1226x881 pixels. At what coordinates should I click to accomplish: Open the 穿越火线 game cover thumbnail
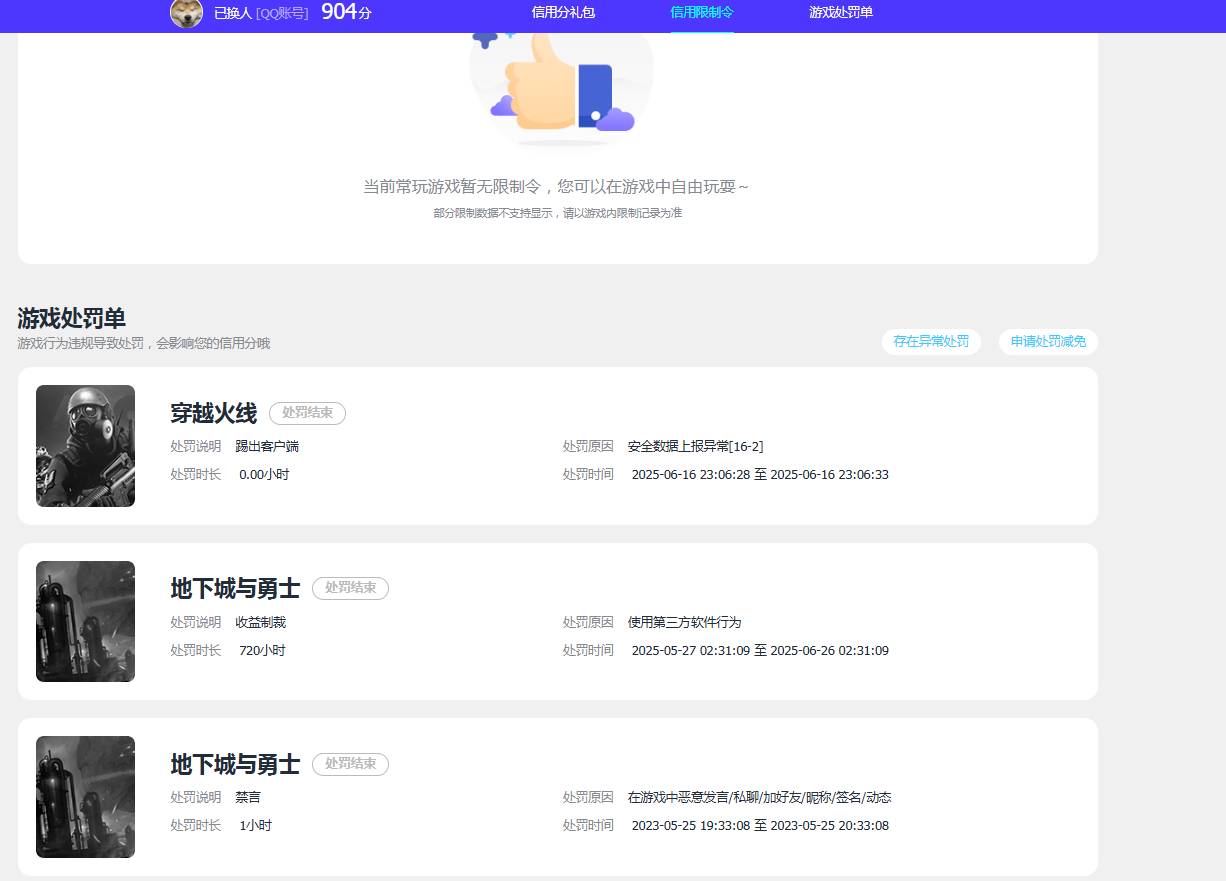pyautogui.click(x=85, y=446)
